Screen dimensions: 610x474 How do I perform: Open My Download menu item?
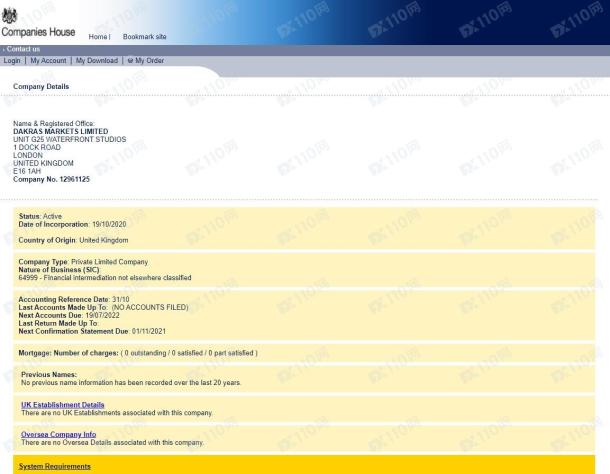coord(97,61)
